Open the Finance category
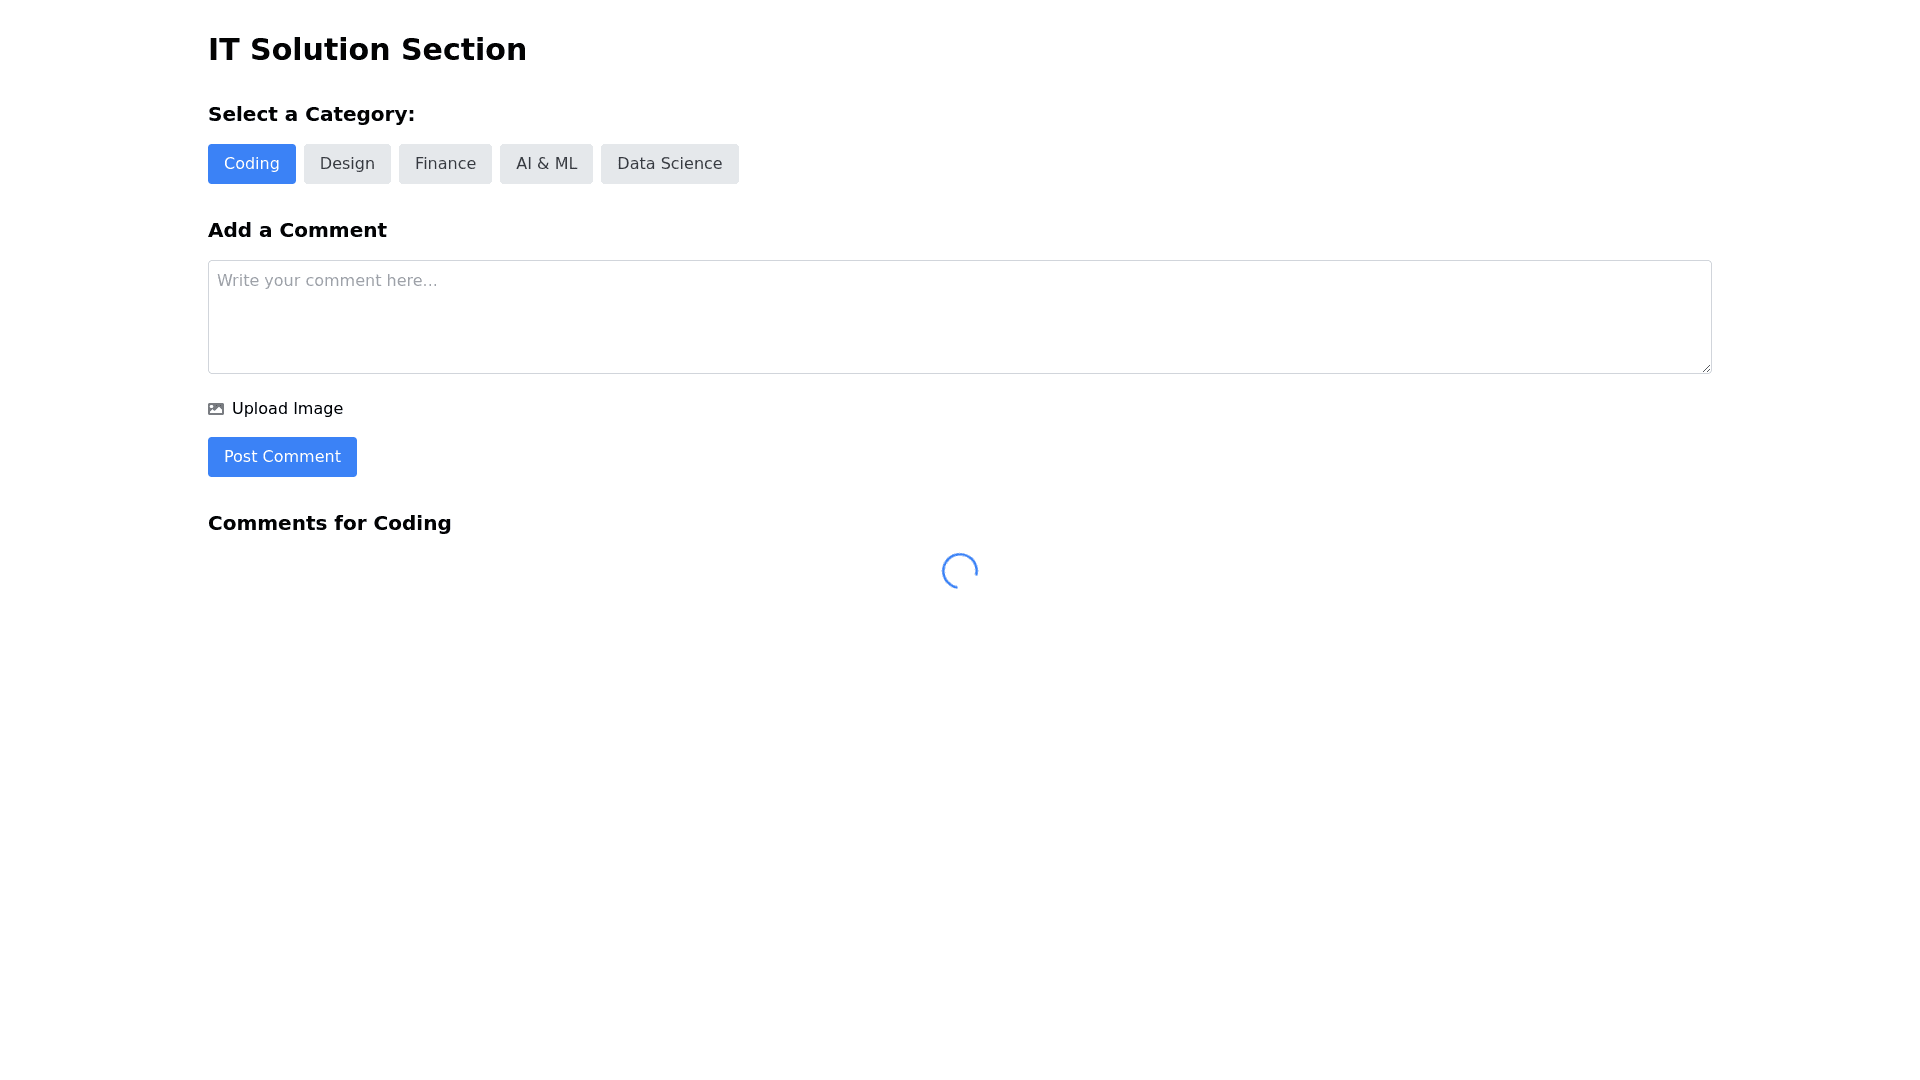This screenshot has height=1080, width=1920. (445, 164)
